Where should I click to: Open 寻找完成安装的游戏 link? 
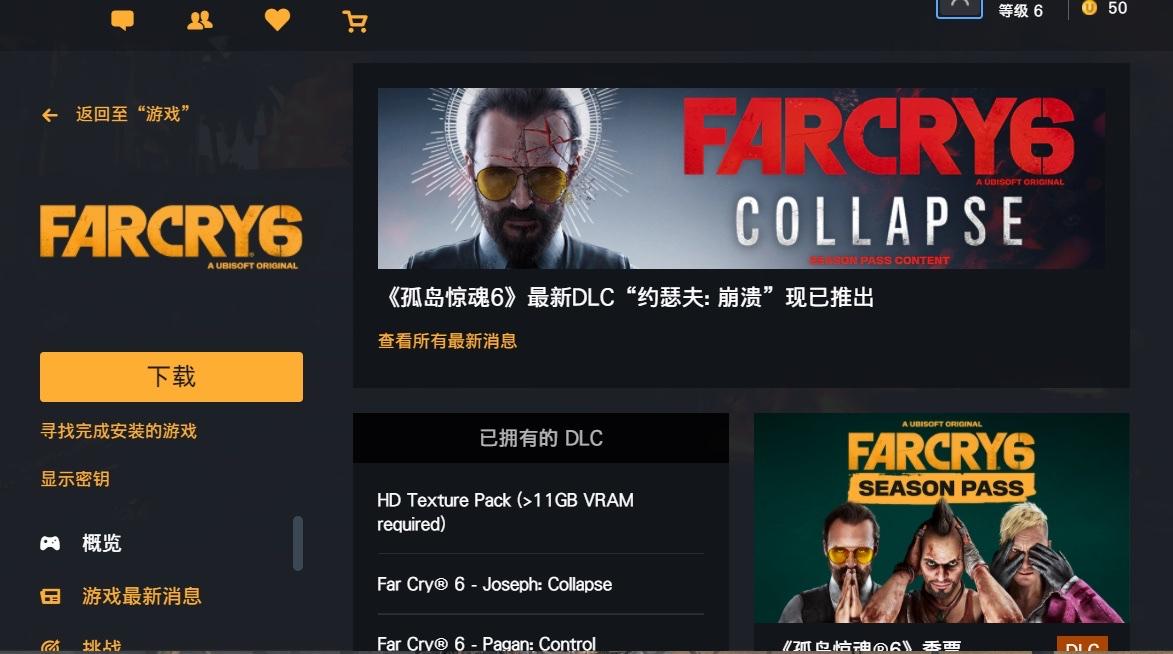point(118,431)
